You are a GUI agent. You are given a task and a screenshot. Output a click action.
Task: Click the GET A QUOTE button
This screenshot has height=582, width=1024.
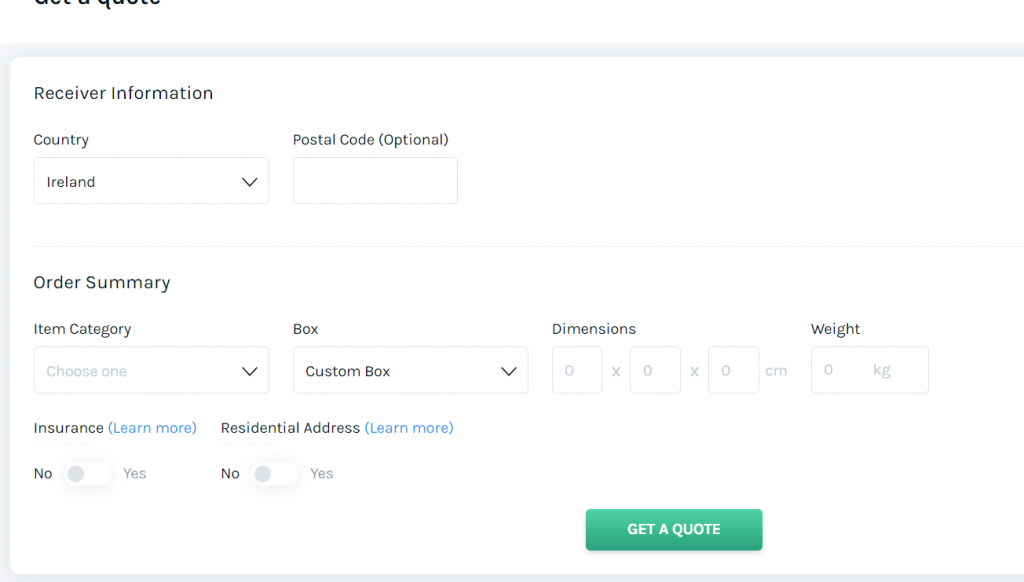tap(674, 530)
